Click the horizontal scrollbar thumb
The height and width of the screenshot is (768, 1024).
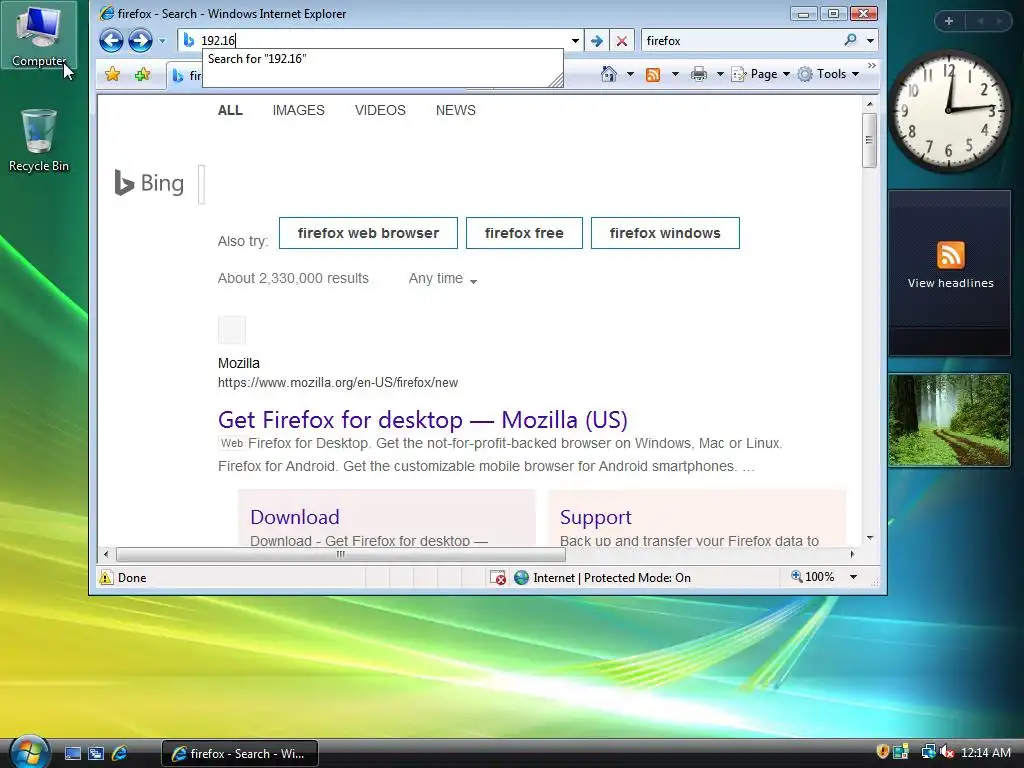click(340, 554)
